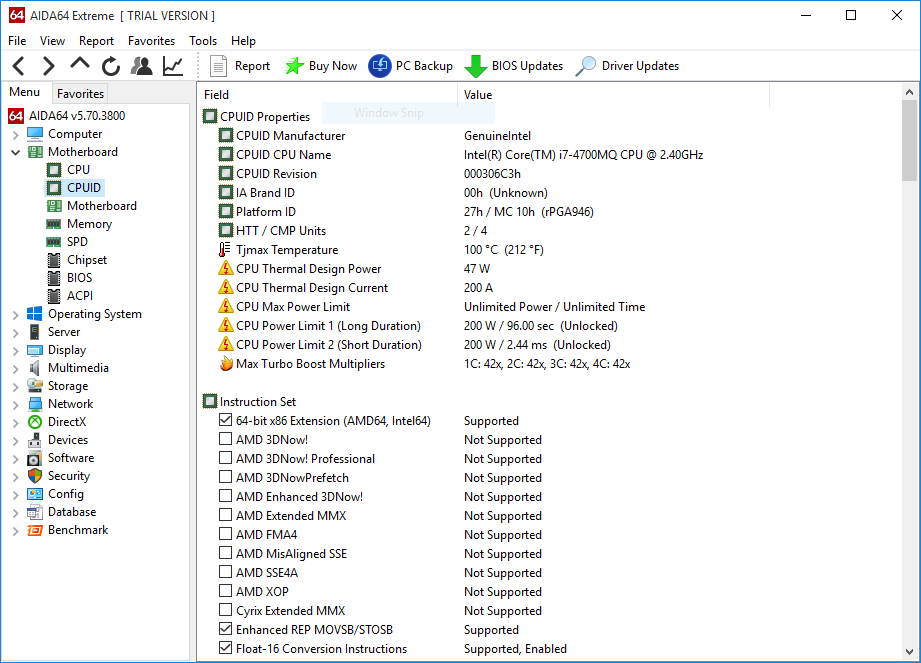The height and width of the screenshot is (663, 921).
Task: Click the graph chart toolbar icon
Action: [173, 66]
